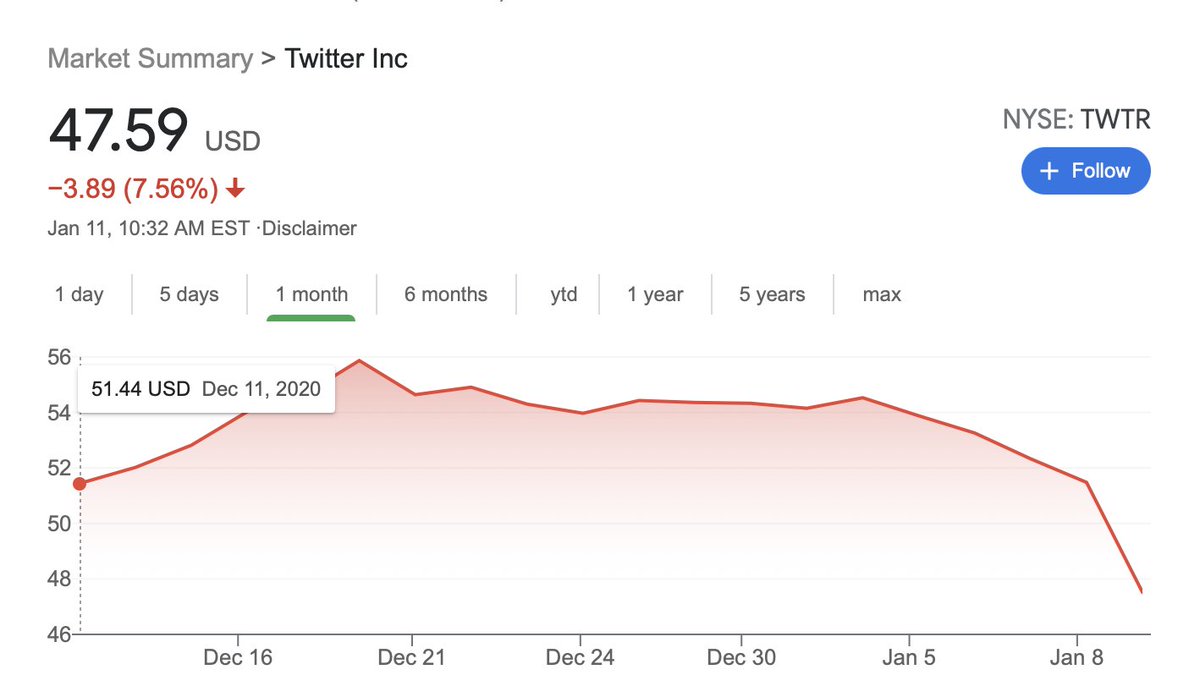Show the max range chart
The height and width of the screenshot is (697, 1200).
tap(881, 295)
